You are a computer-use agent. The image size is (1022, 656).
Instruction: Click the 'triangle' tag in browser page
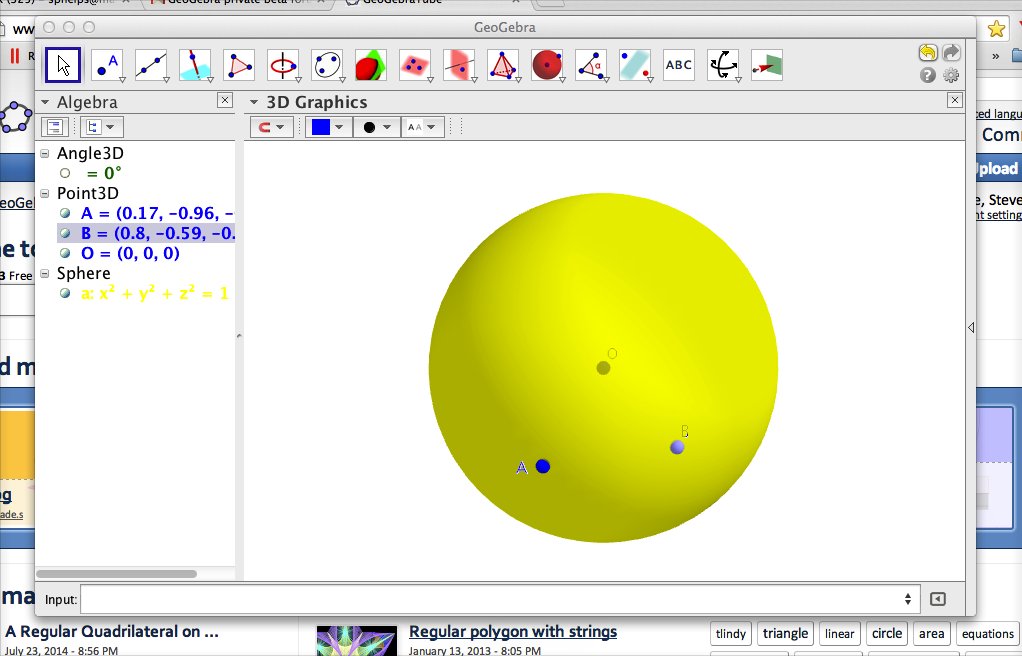785,633
